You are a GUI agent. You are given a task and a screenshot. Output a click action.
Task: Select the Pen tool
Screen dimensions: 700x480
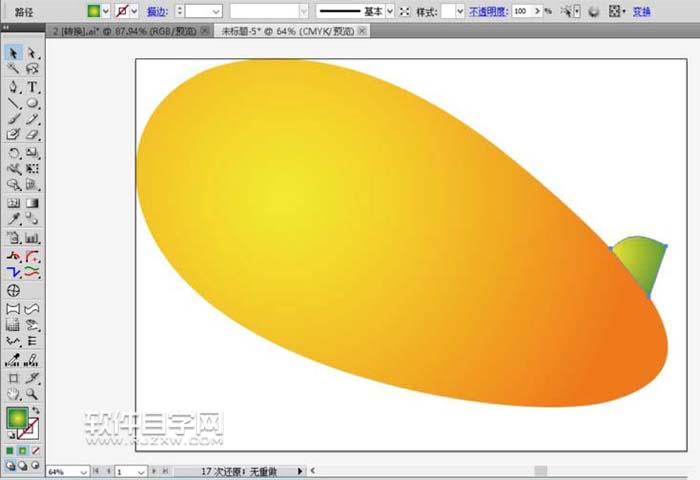[x=14, y=87]
